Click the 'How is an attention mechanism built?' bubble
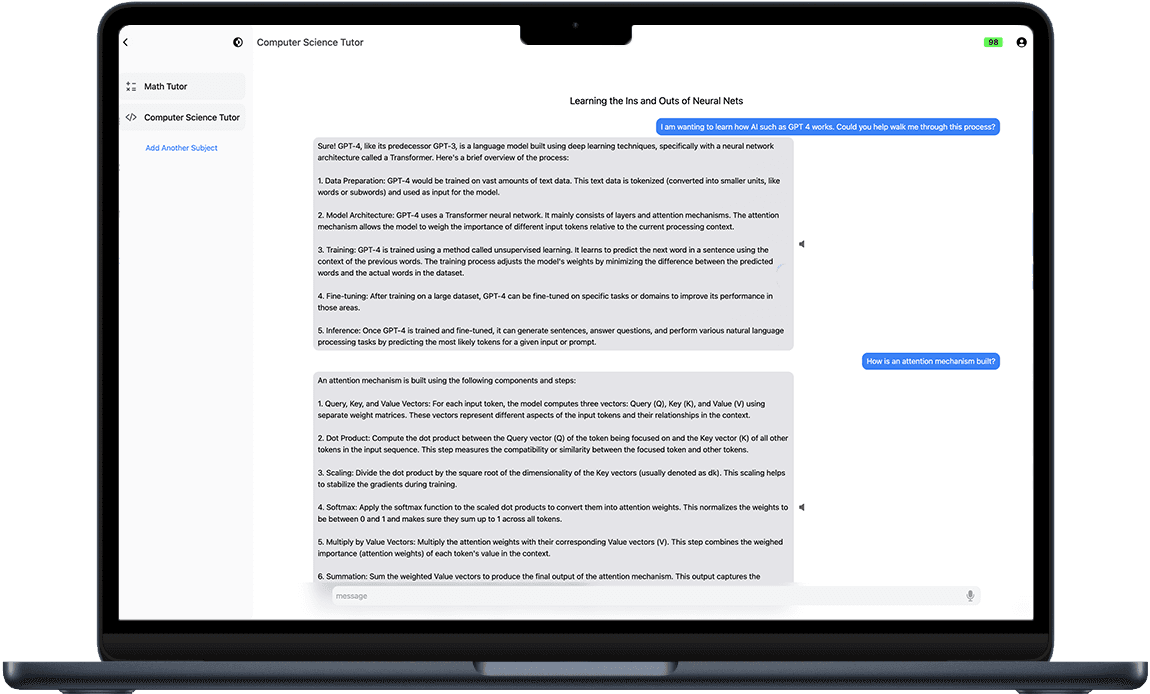 coord(930,361)
